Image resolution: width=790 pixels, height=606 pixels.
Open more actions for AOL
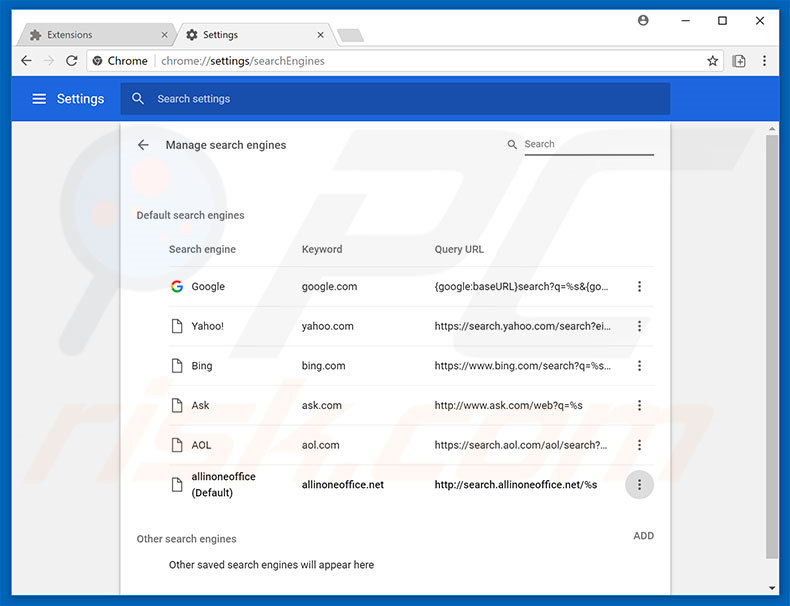pos(639,445)
